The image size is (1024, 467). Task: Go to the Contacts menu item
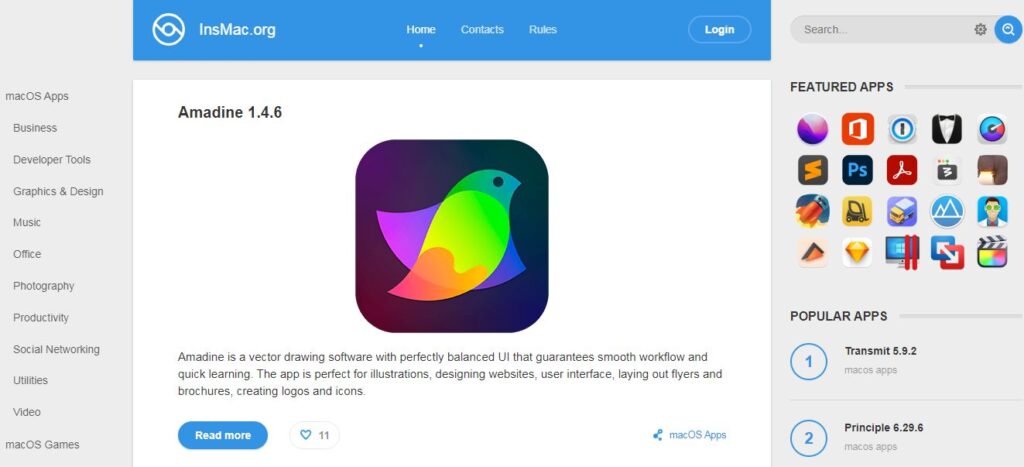482,29
